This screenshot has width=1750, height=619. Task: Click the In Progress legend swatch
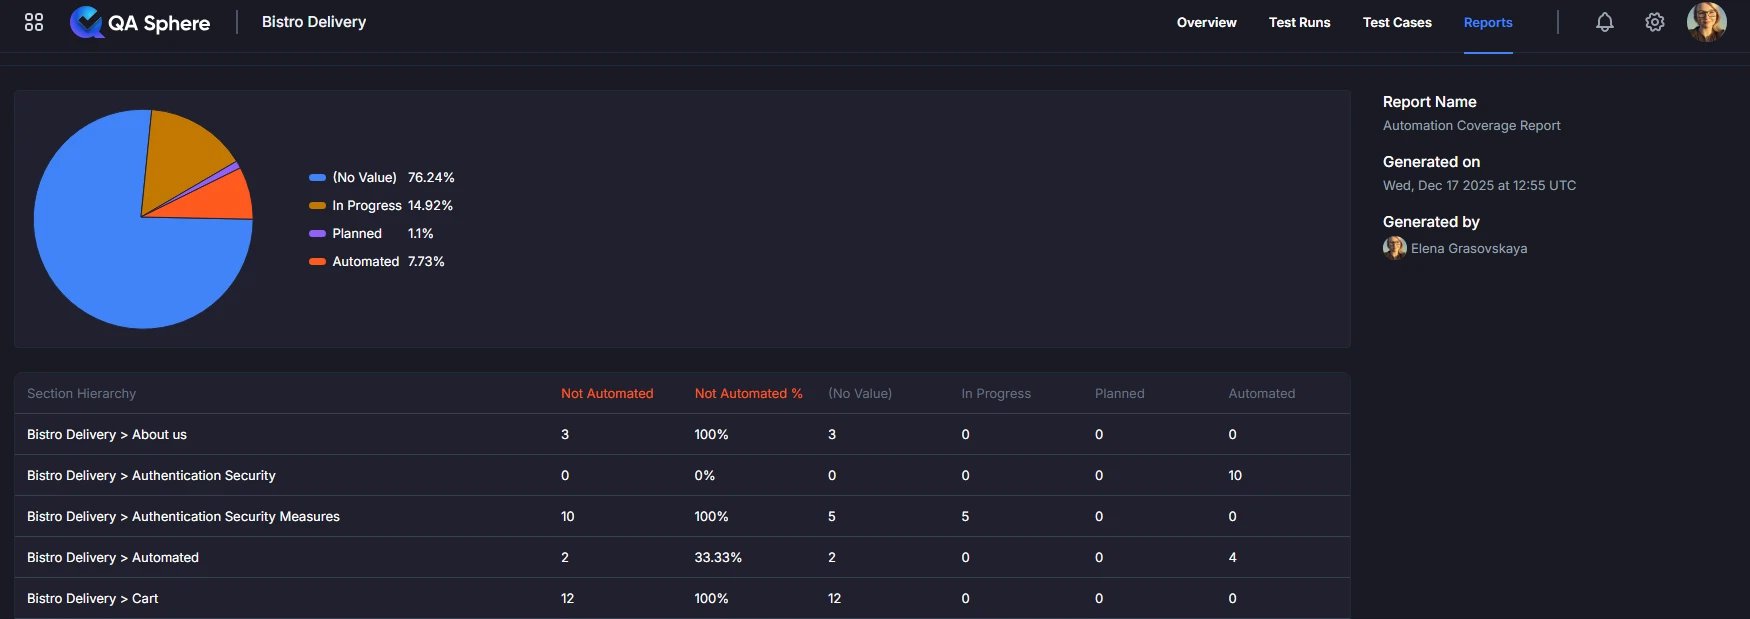pyautogui.click(x=317, y=205)
